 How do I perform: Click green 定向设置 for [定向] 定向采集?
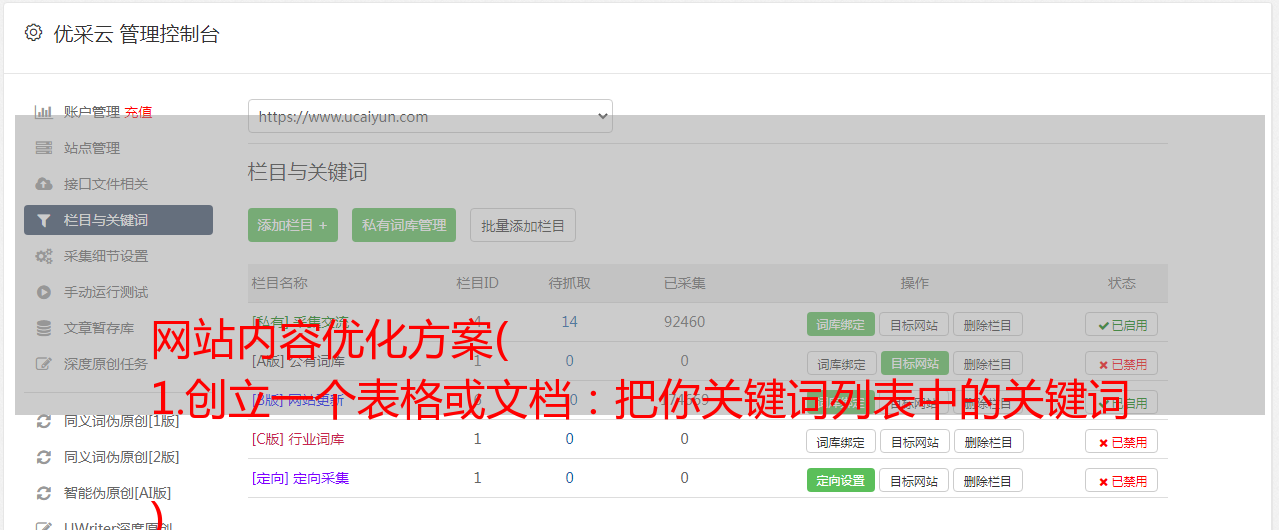click(841, 480)
